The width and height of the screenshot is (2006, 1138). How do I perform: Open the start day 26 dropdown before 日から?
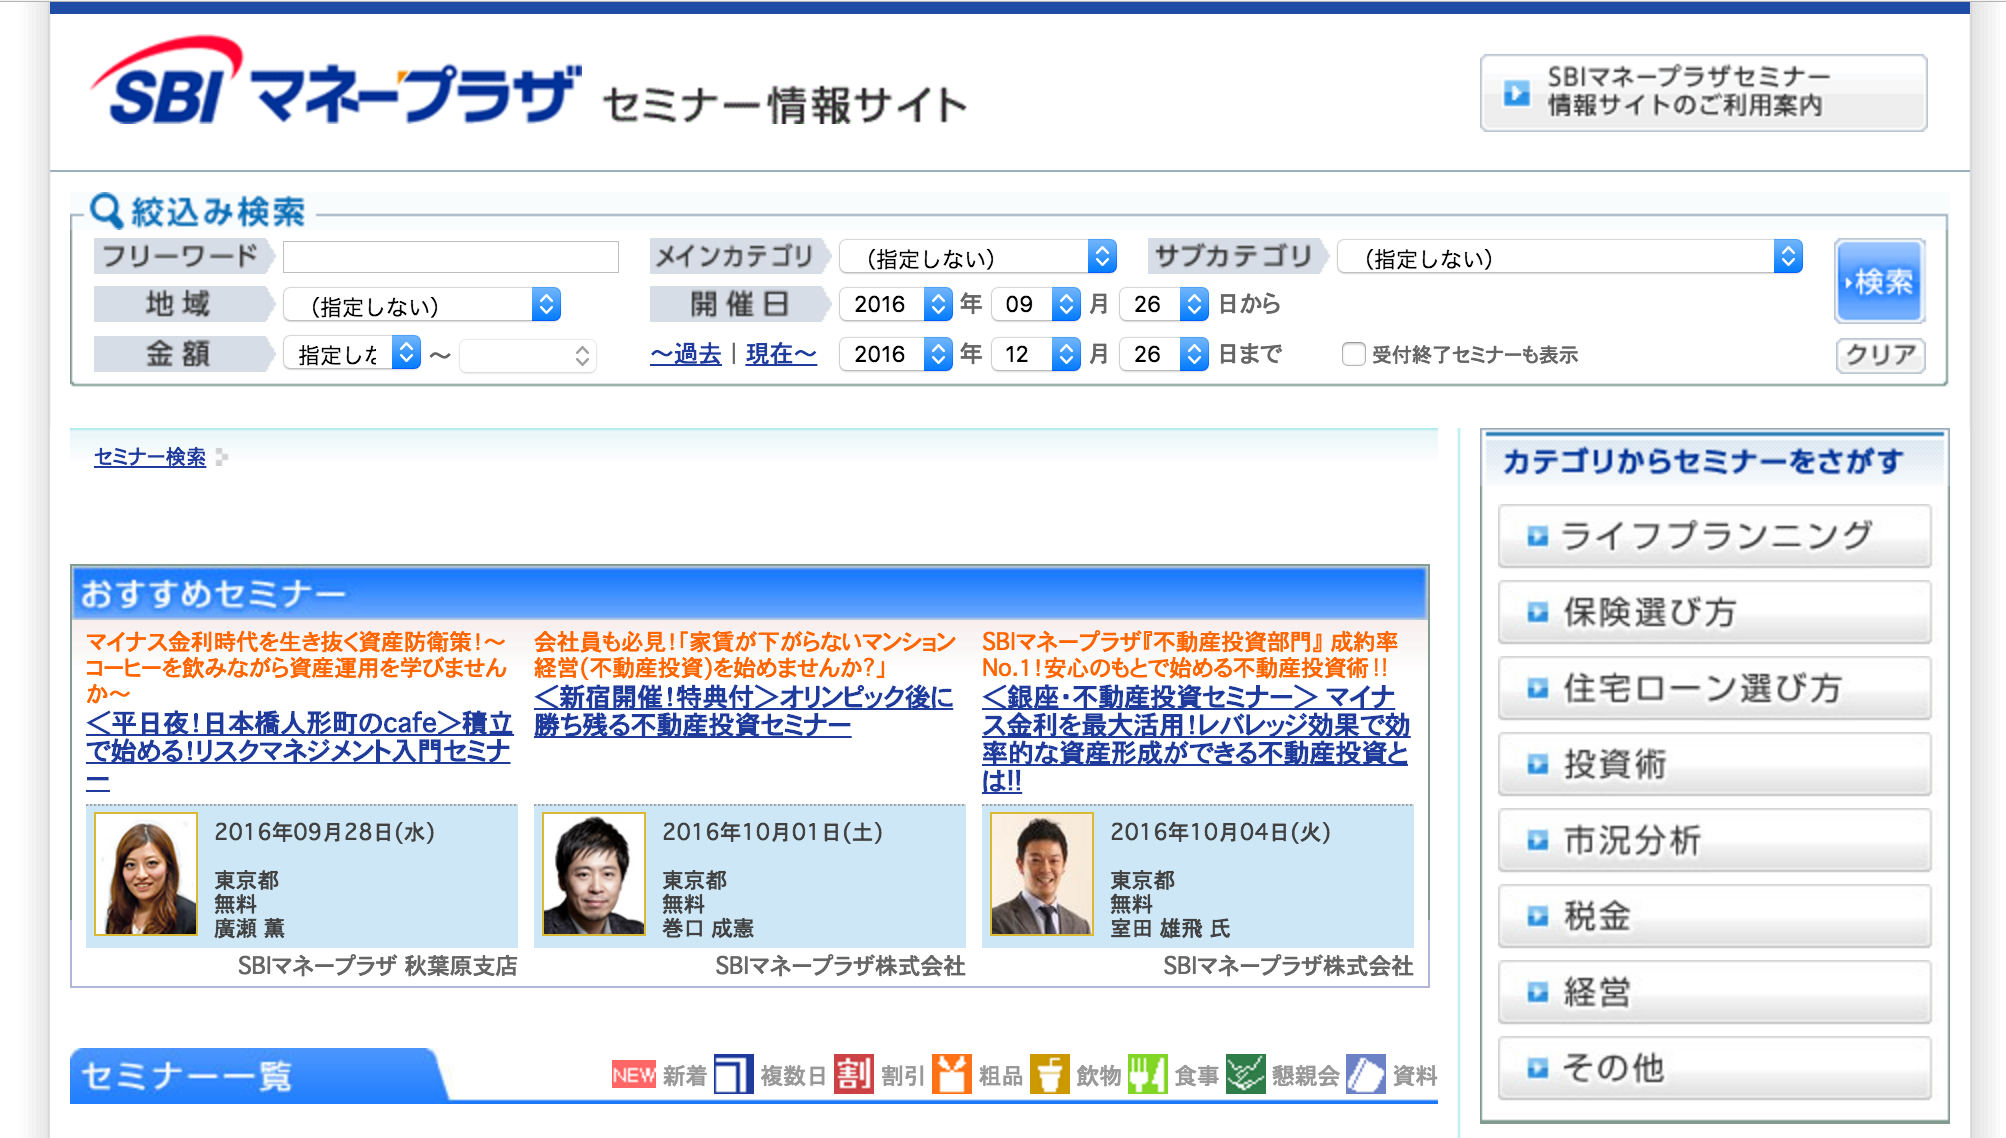[x=1164, y=304]
